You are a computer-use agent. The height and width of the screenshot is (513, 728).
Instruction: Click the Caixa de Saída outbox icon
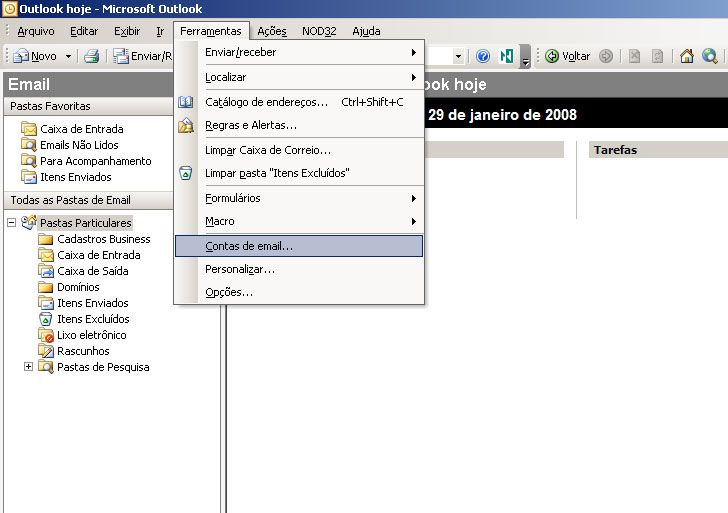(46, 271)
